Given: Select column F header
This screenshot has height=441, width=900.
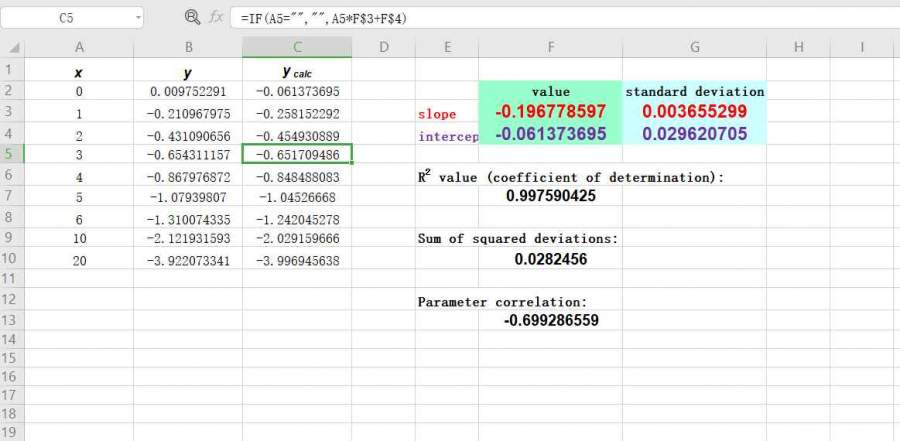Looking at the screenshot, I should pos(550,47).
